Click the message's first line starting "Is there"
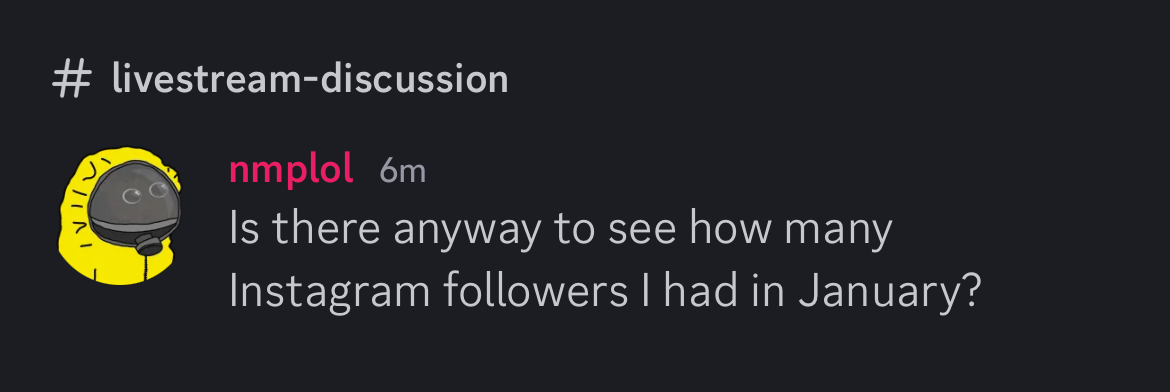Viewport: 1170px width, 392px height. (560, 228)
